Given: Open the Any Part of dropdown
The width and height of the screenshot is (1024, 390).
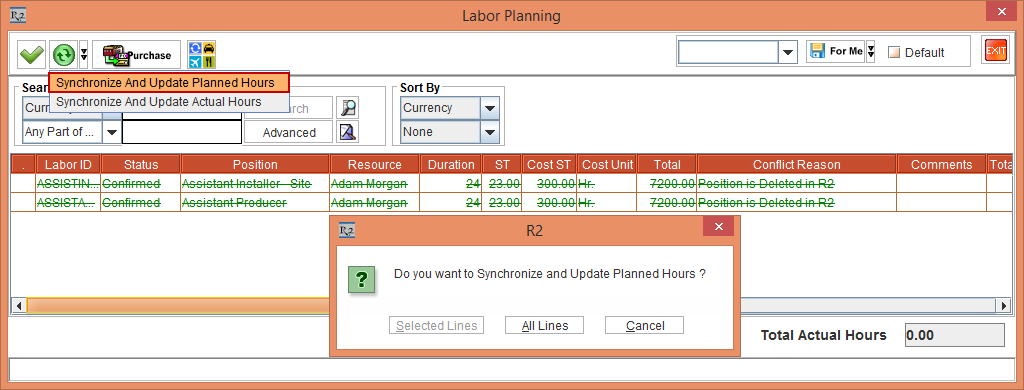Looking at the screenshot, I should 112,132.
